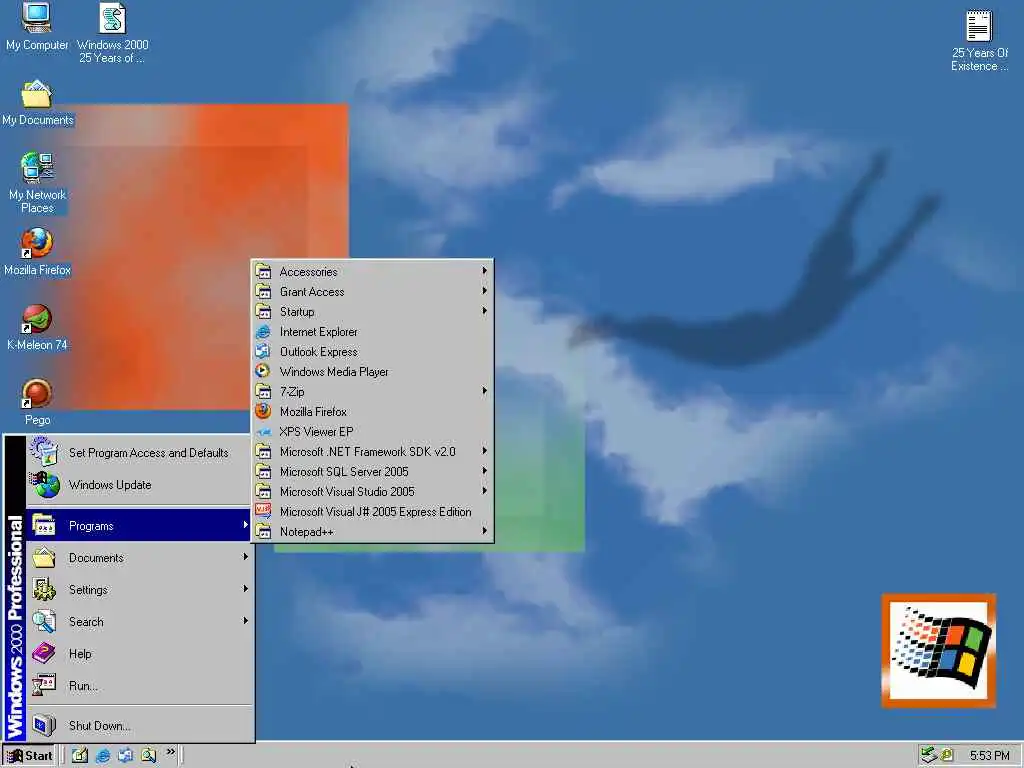Click the network tray icon in system tray
The width and height of the screenshot is (1024, 768).
pos(929,755)
